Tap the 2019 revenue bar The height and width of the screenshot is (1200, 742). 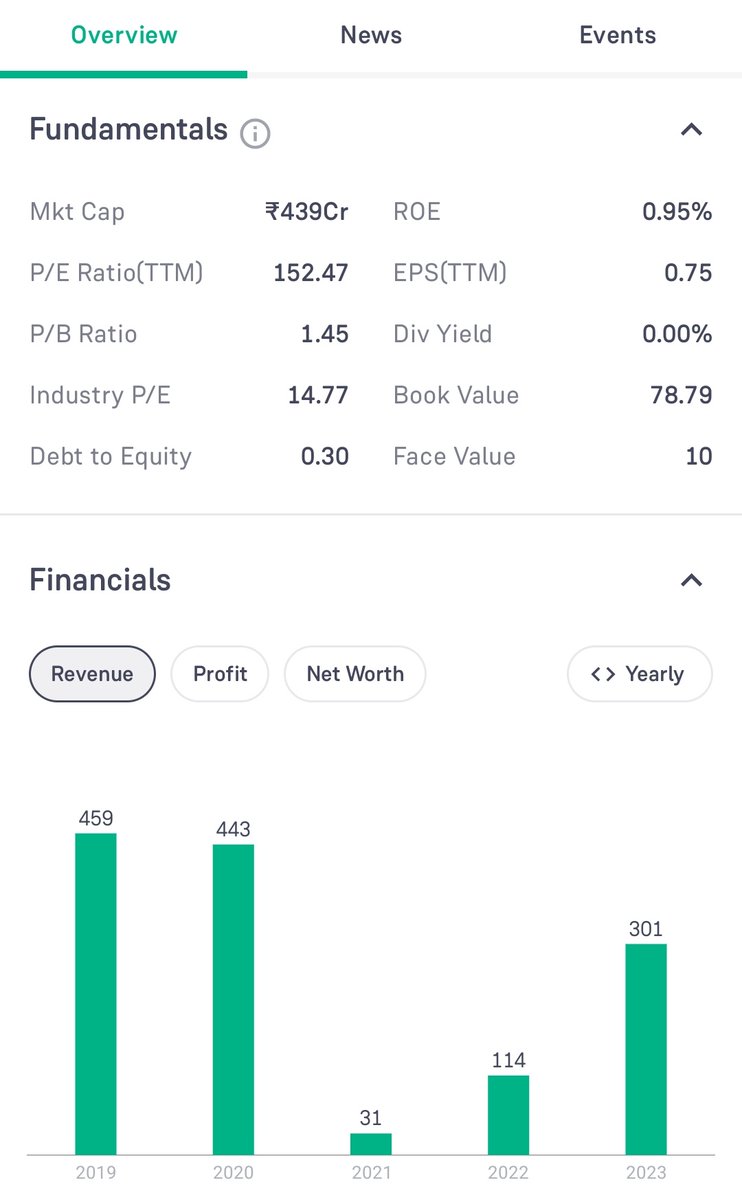point(96,994)
